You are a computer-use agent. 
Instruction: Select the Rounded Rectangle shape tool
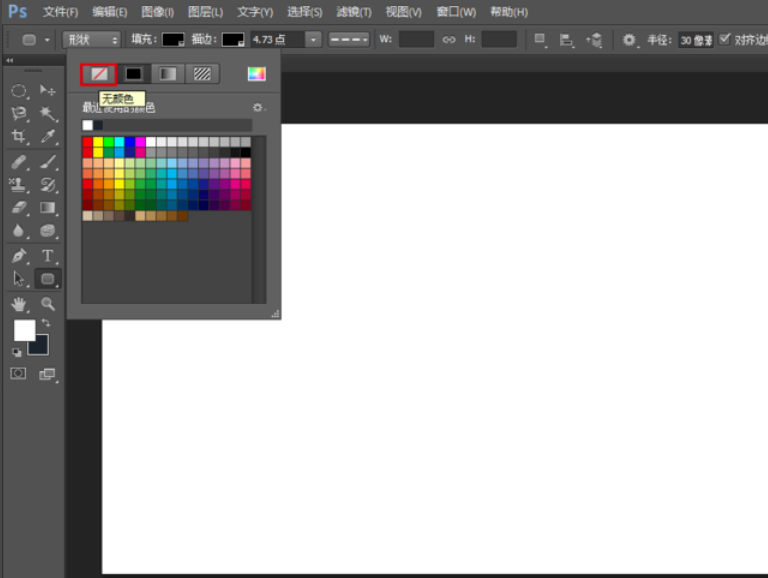(48, 279)
